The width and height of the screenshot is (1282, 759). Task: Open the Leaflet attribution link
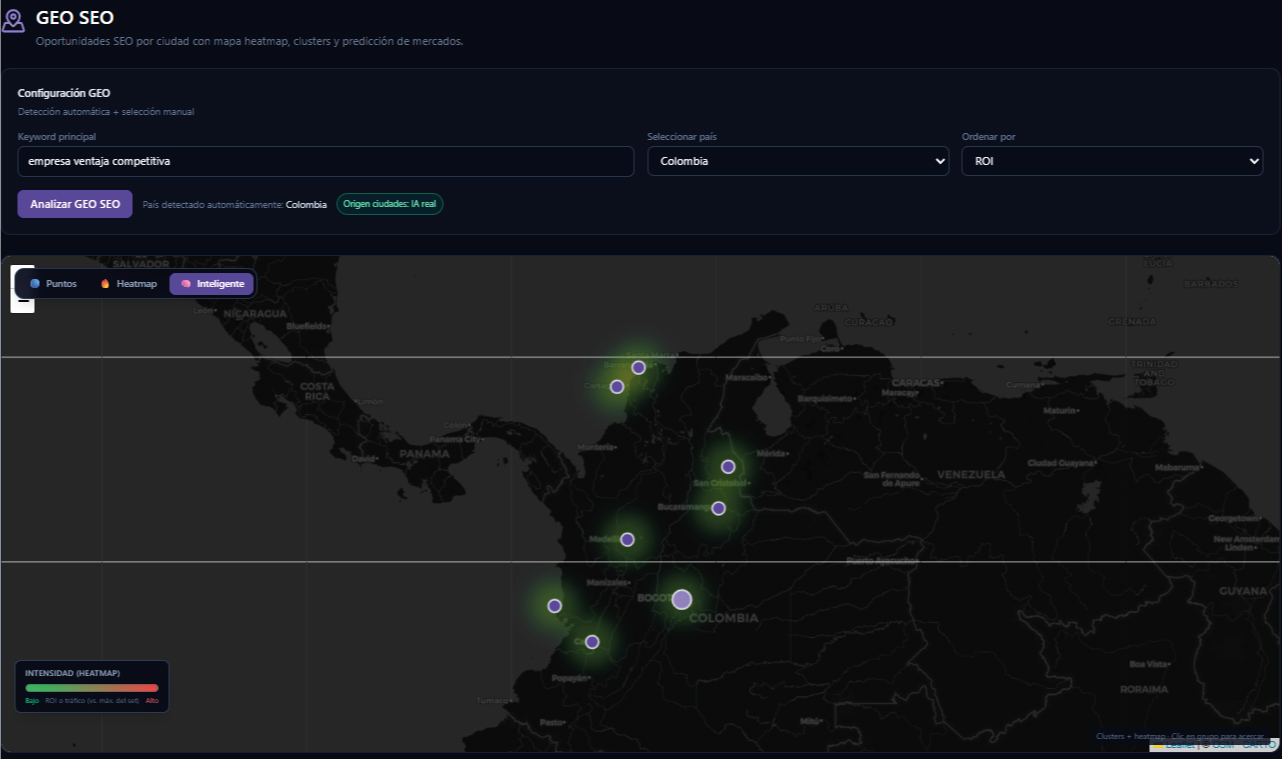[1179, 745]
